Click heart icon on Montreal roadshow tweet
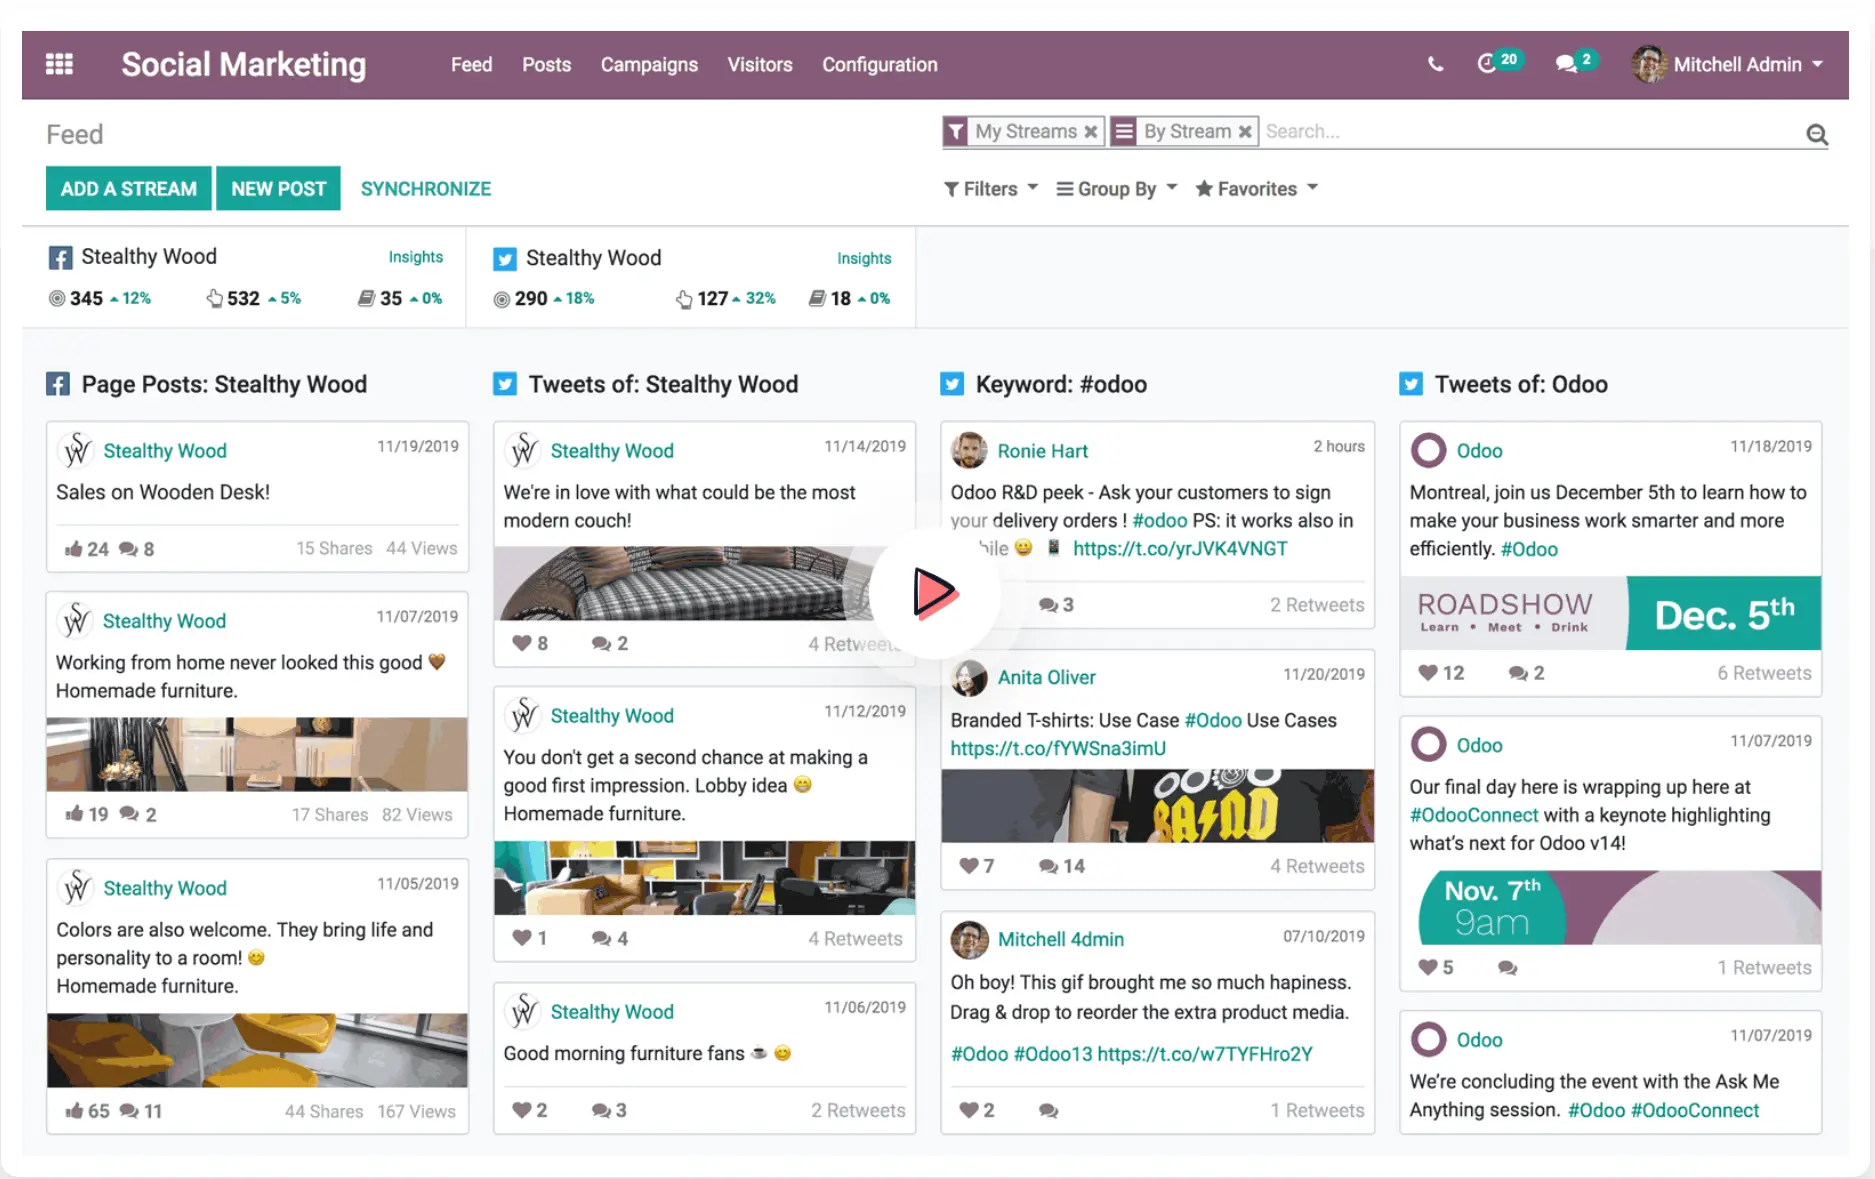The width and height of the screenshot is (1875, 1179). click(1428, 673)
